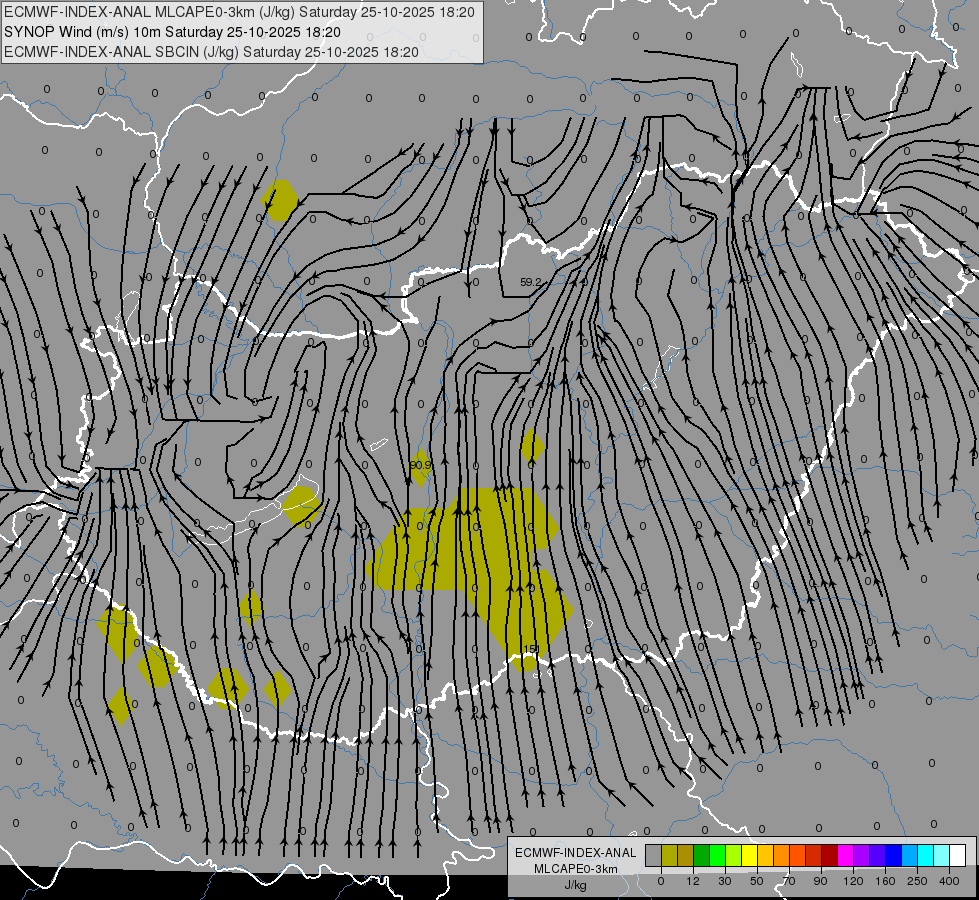Click the 59.2 value label on map
Image resolution: width=979 pixels, height=900 pixels.
531,282
